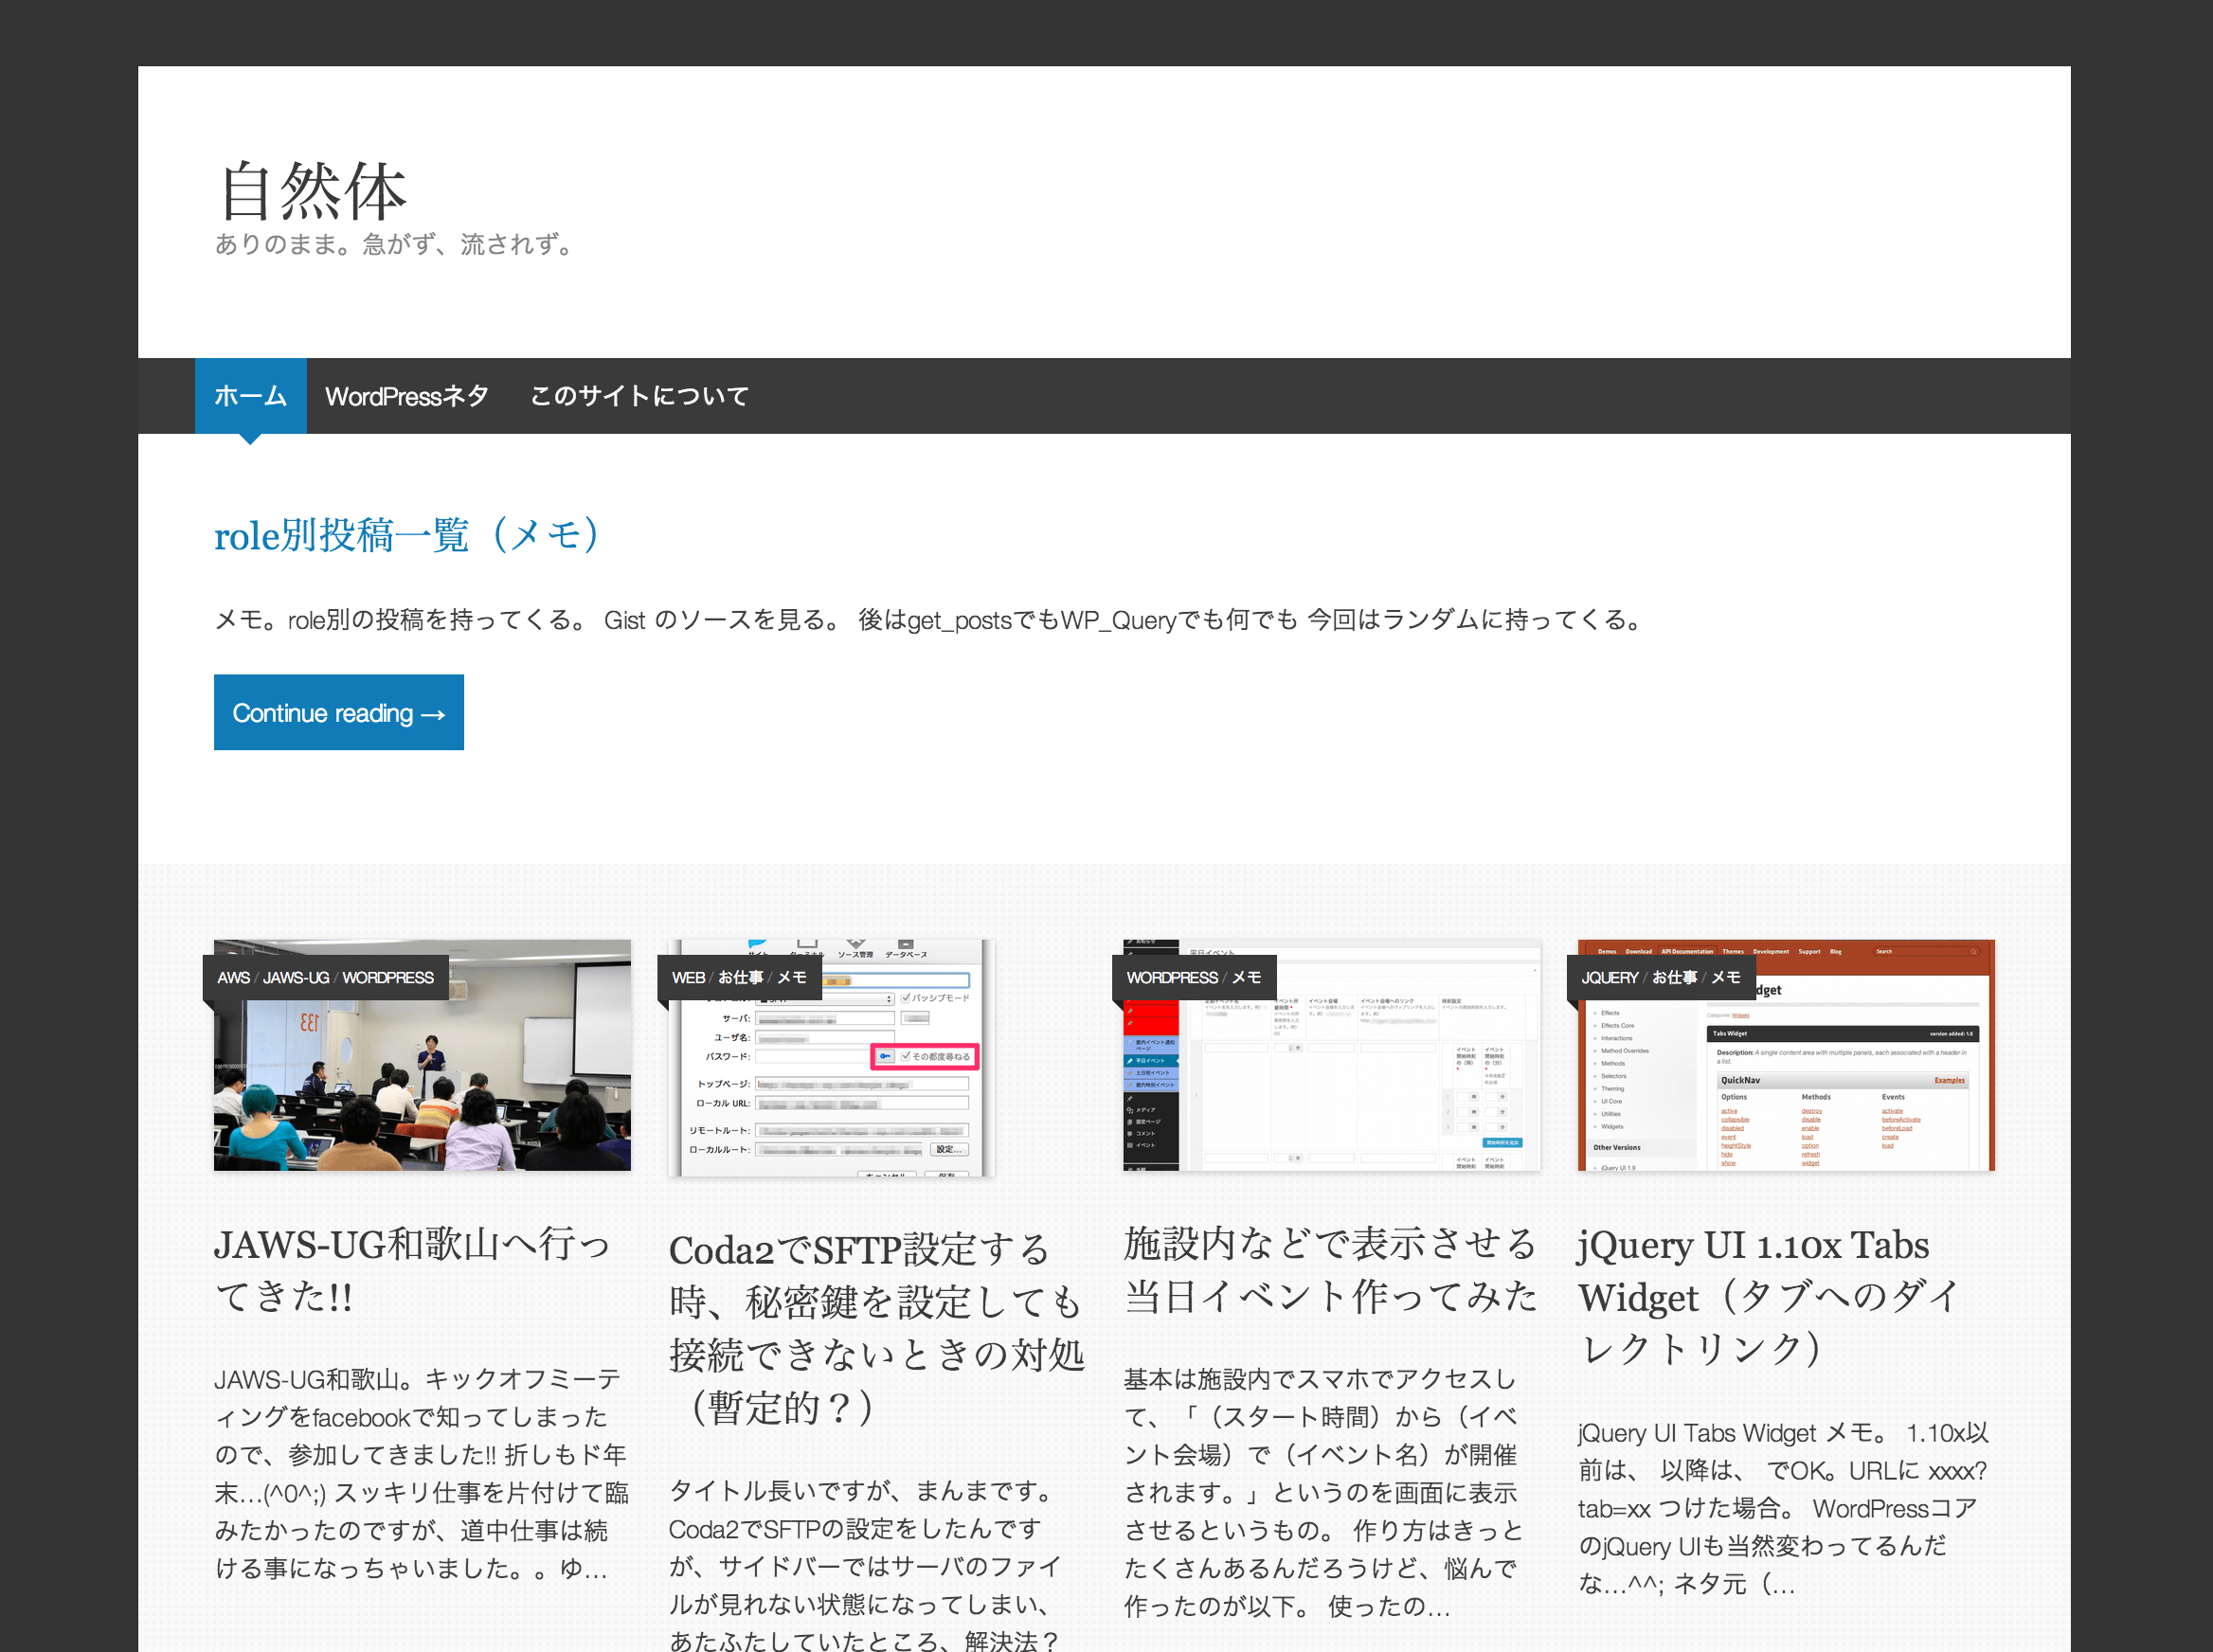Select the 固定ページ icon in the WordPress sidebar
The image size is (2213, 1652).
(x=1130, y=1122)
